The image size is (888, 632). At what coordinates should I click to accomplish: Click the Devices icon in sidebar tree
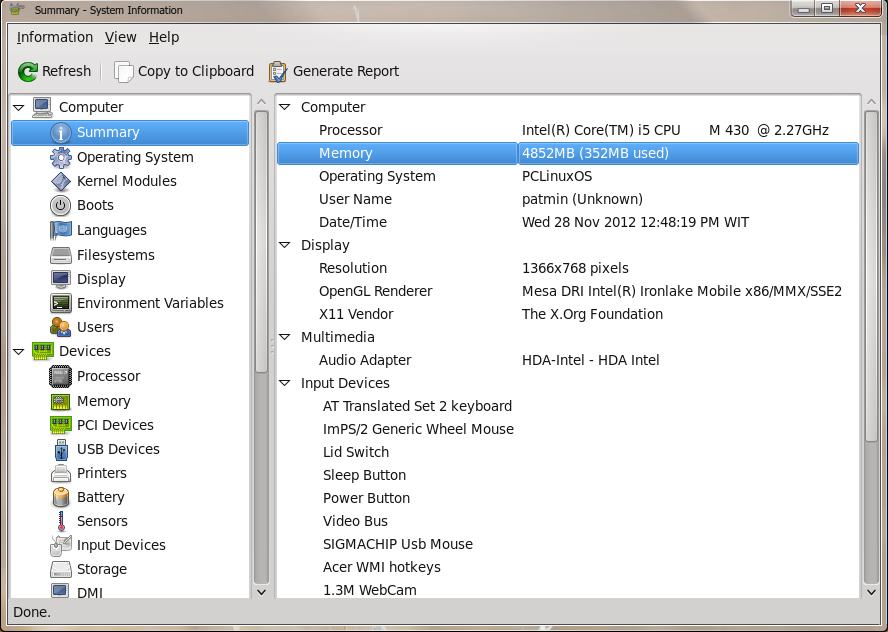[x=42, y=351]
